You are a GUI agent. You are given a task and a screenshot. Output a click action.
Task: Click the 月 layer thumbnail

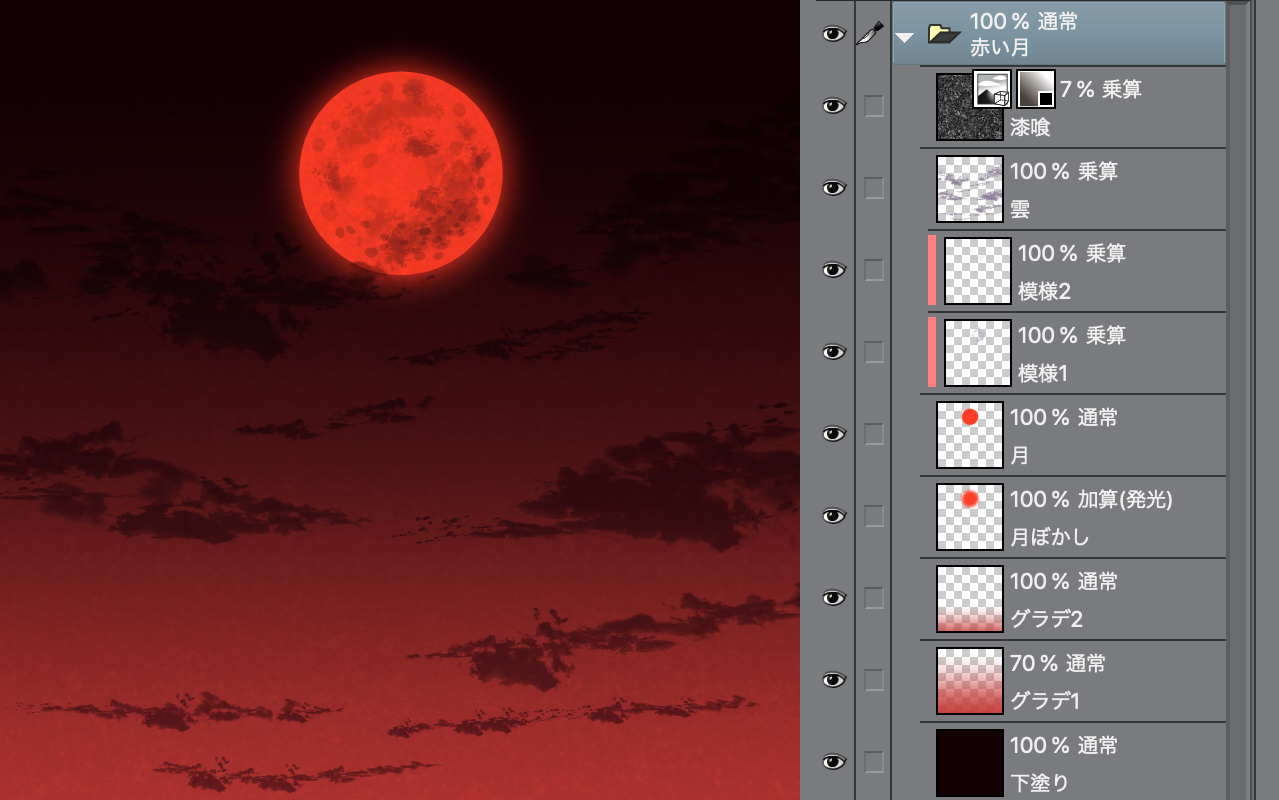coord(970,435)
